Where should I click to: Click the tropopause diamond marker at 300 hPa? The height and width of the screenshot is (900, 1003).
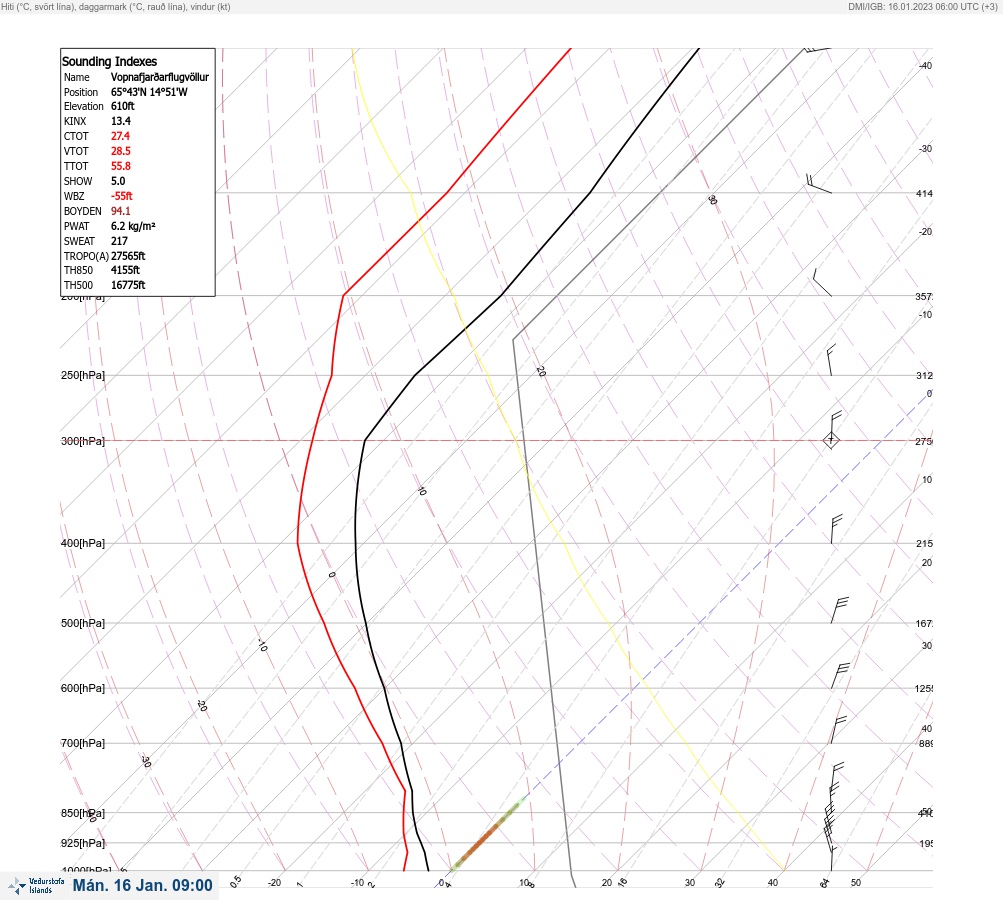(831, 440)
